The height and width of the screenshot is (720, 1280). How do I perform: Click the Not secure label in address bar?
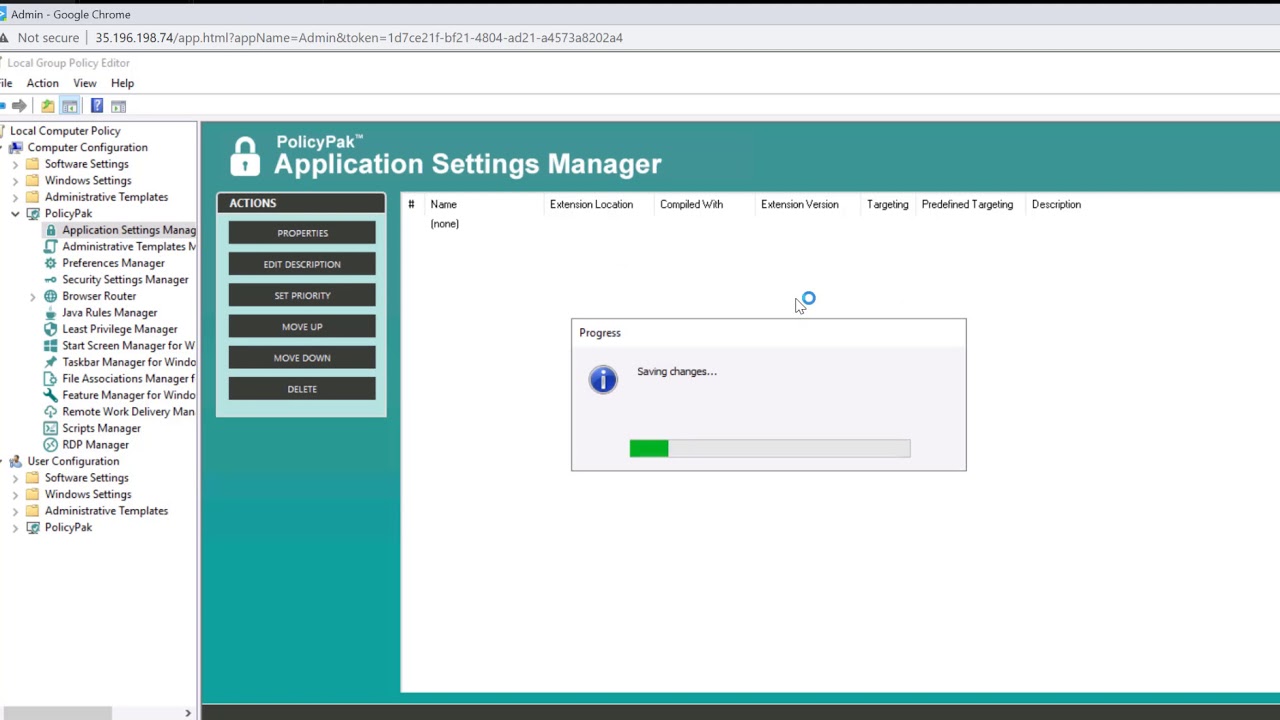[x=48, y=38]
